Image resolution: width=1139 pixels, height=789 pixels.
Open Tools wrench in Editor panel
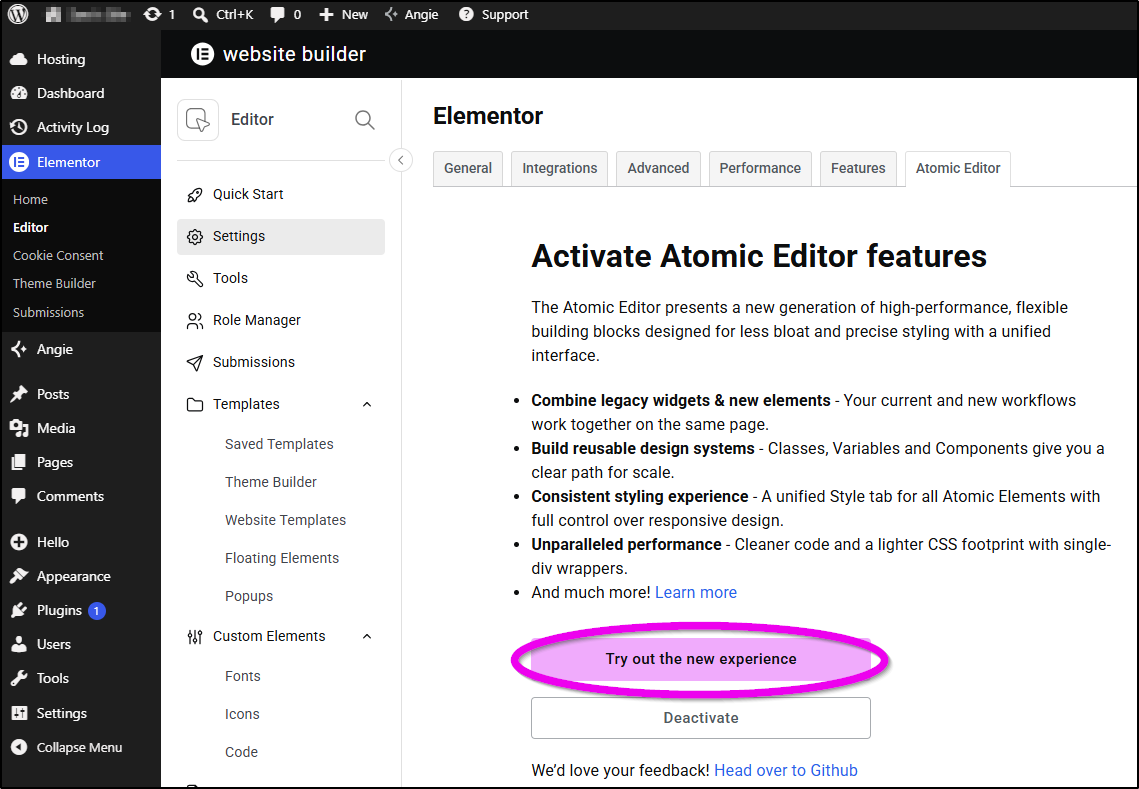pyautogui.click(x=280, y=278)
